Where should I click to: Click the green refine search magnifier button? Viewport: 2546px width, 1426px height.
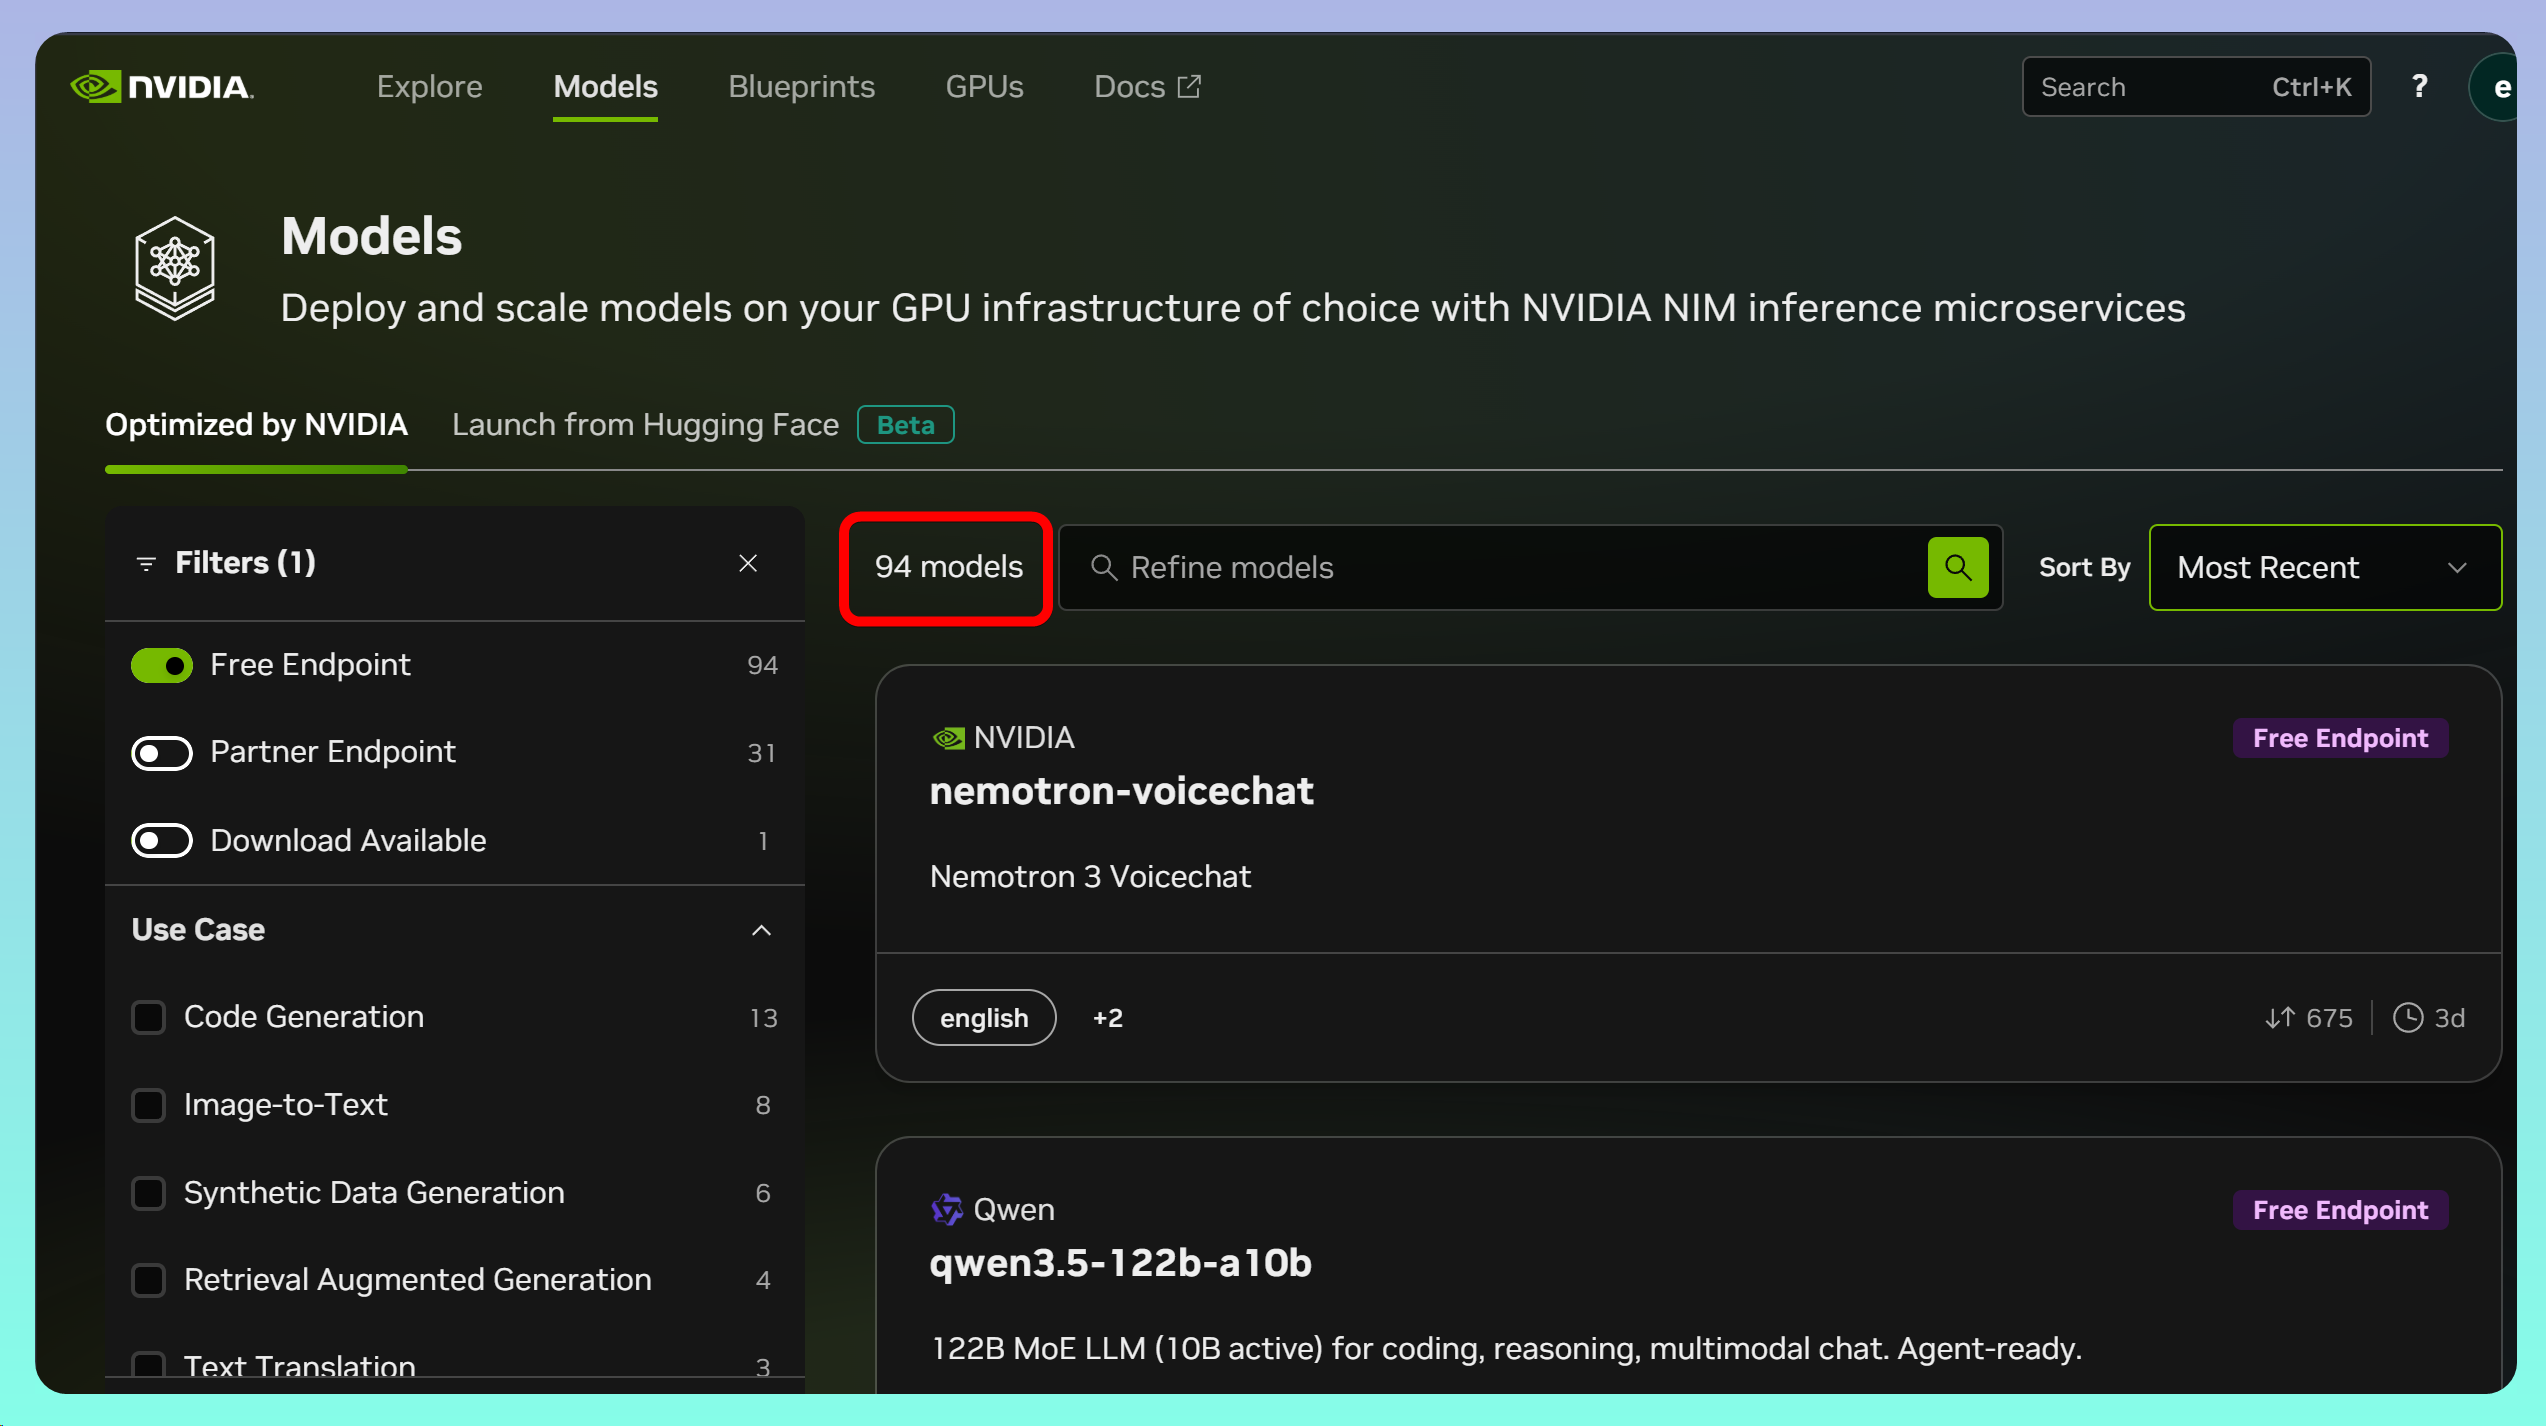click(x=1957, y=567)
